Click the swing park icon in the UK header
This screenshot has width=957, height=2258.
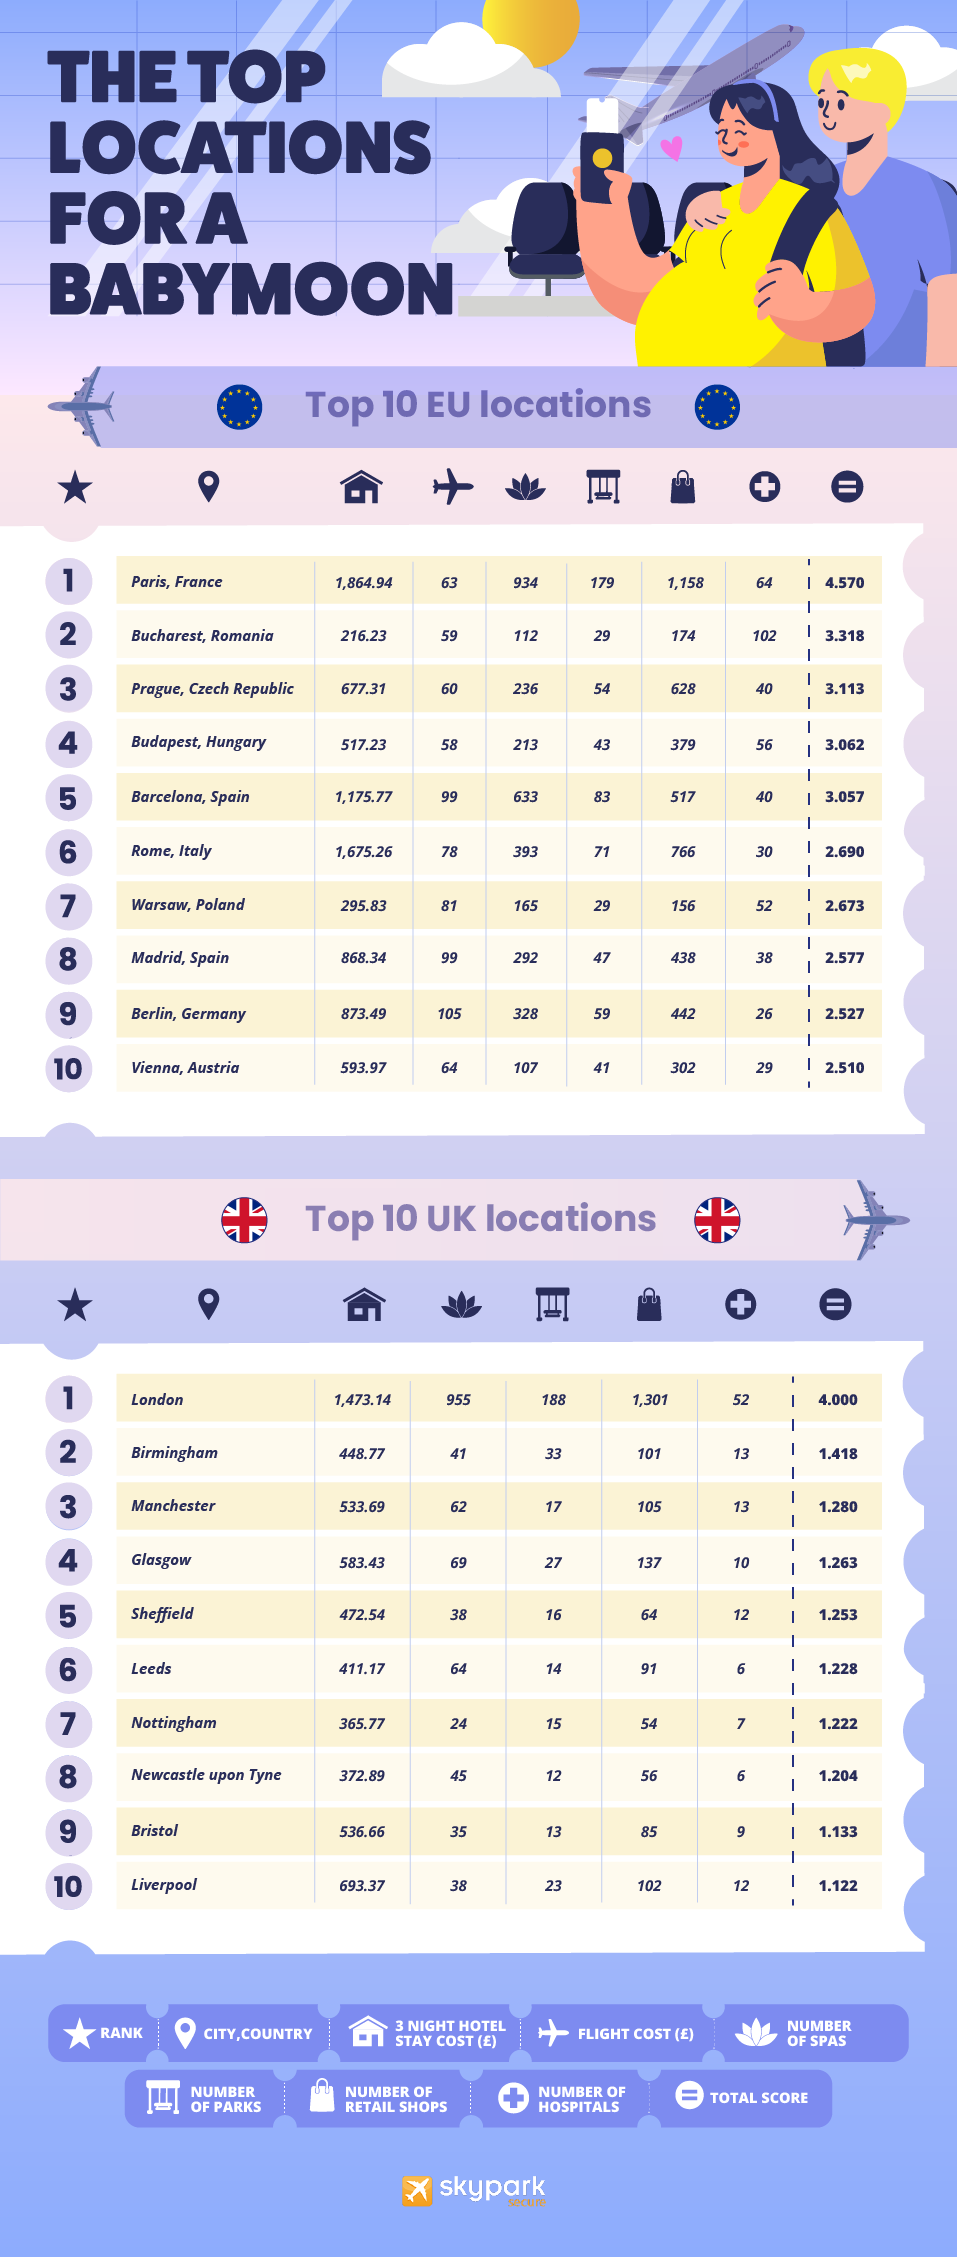pos(552,1304)
